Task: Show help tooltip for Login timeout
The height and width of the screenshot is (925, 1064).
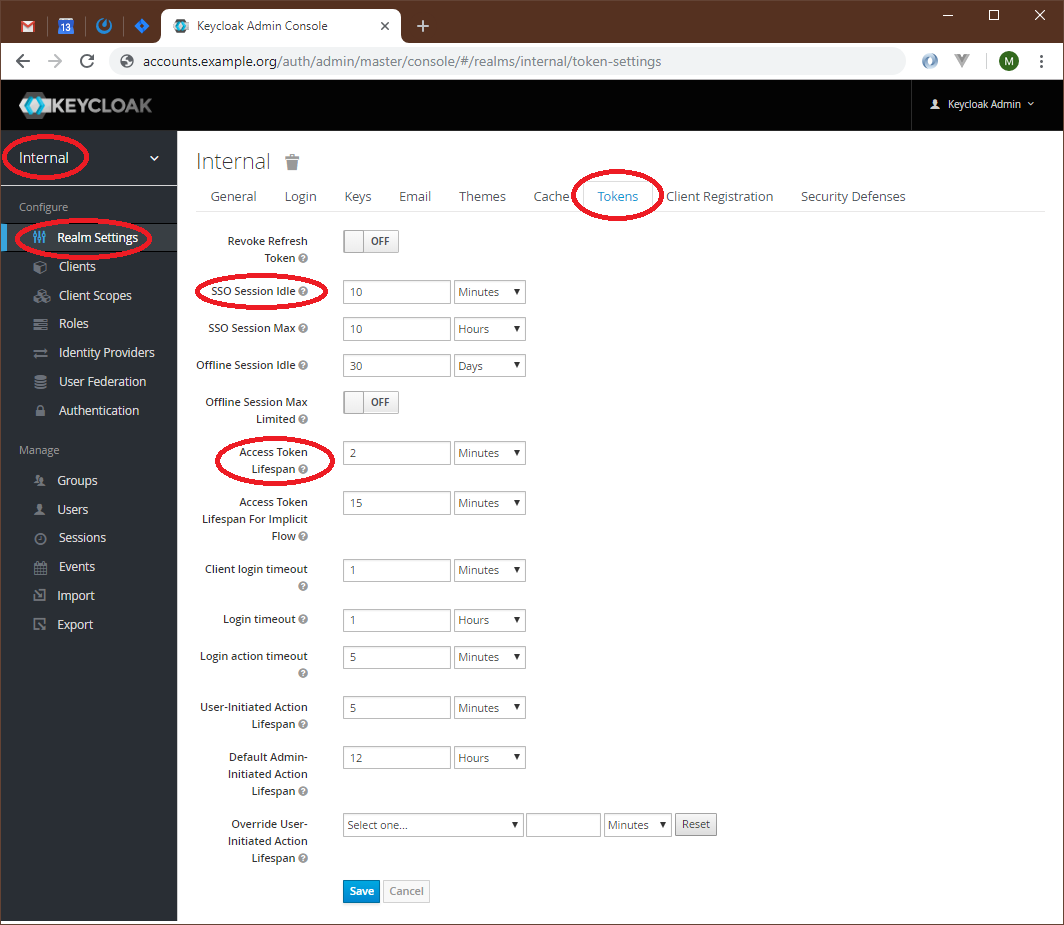Action: click(x=303, y=619)
